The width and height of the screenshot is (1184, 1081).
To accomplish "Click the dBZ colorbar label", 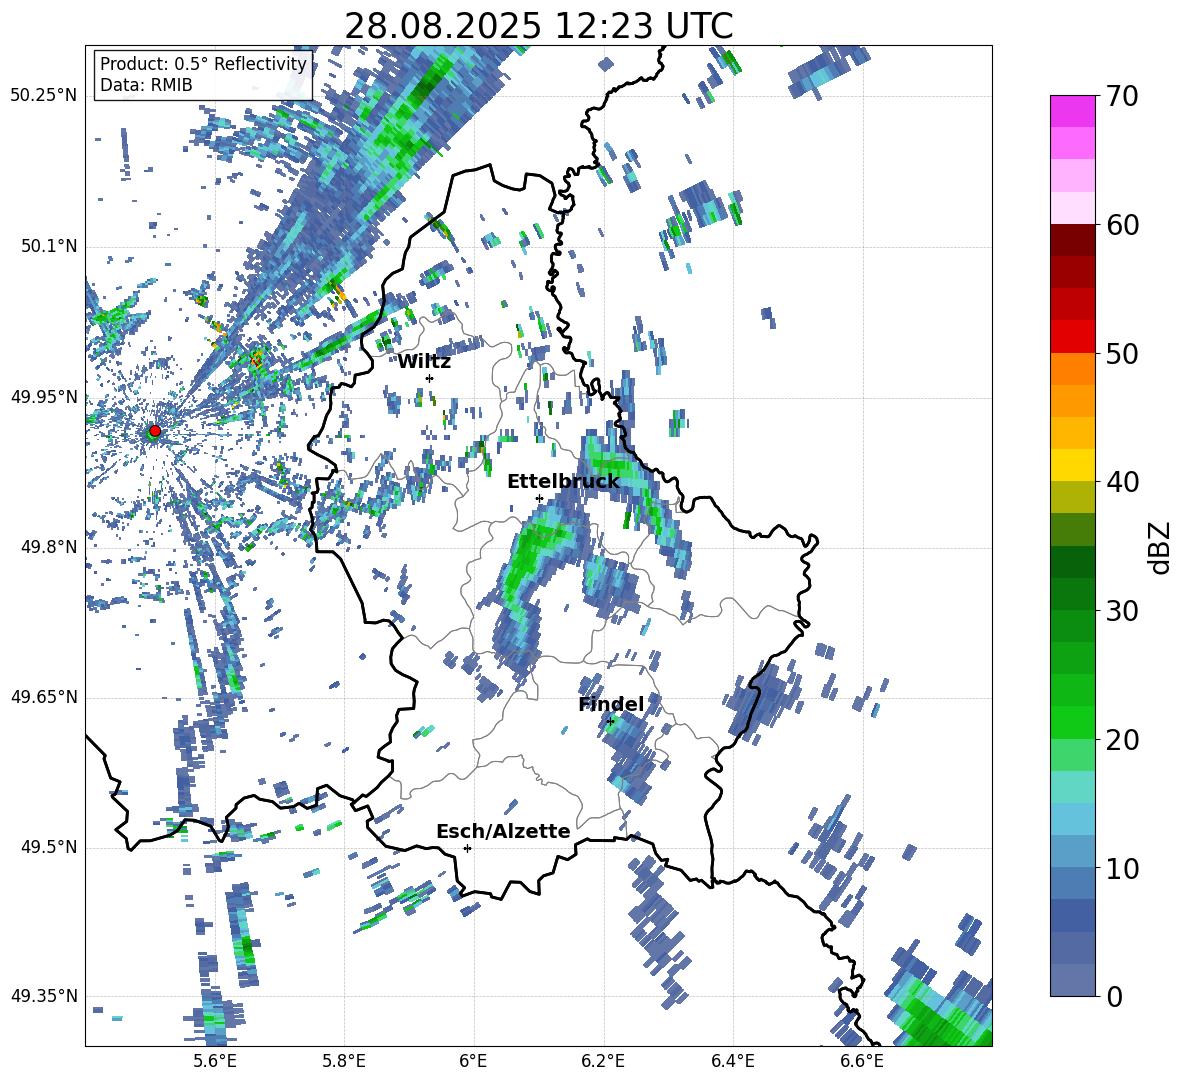I will click(x=1161, y=547).
